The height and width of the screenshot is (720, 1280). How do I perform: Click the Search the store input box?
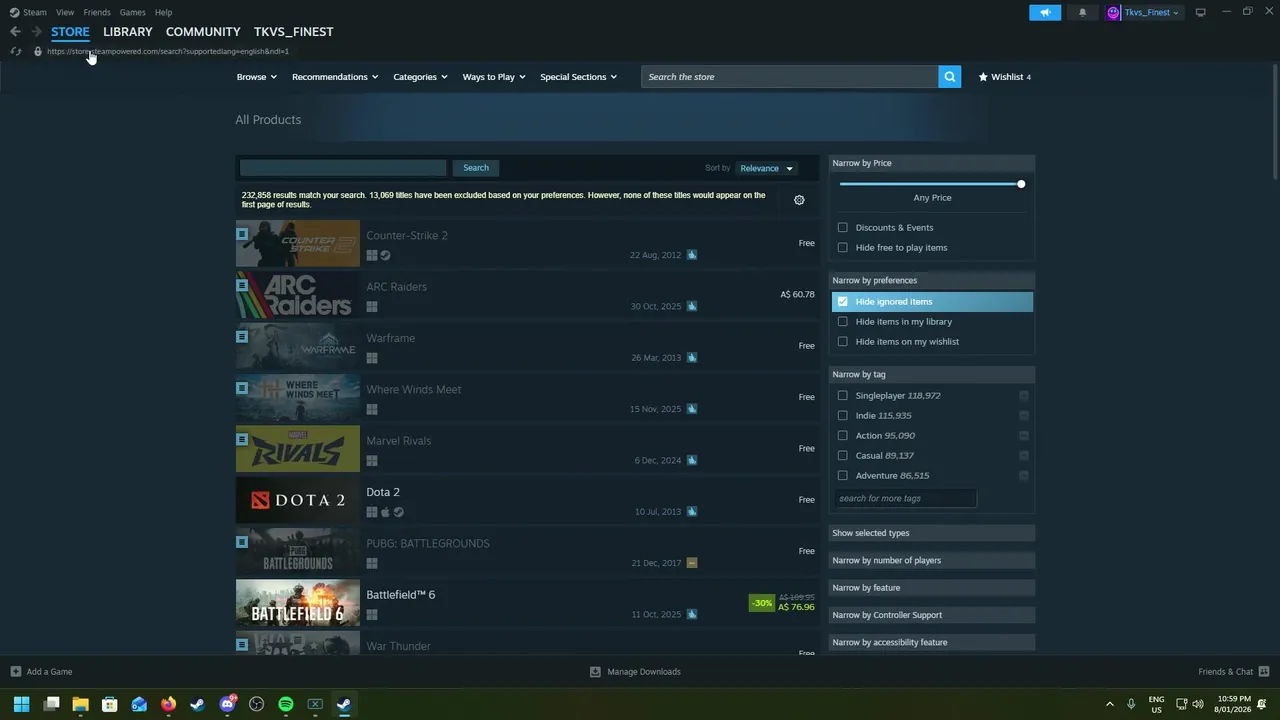pyautogui.click(x=790, y=77)
